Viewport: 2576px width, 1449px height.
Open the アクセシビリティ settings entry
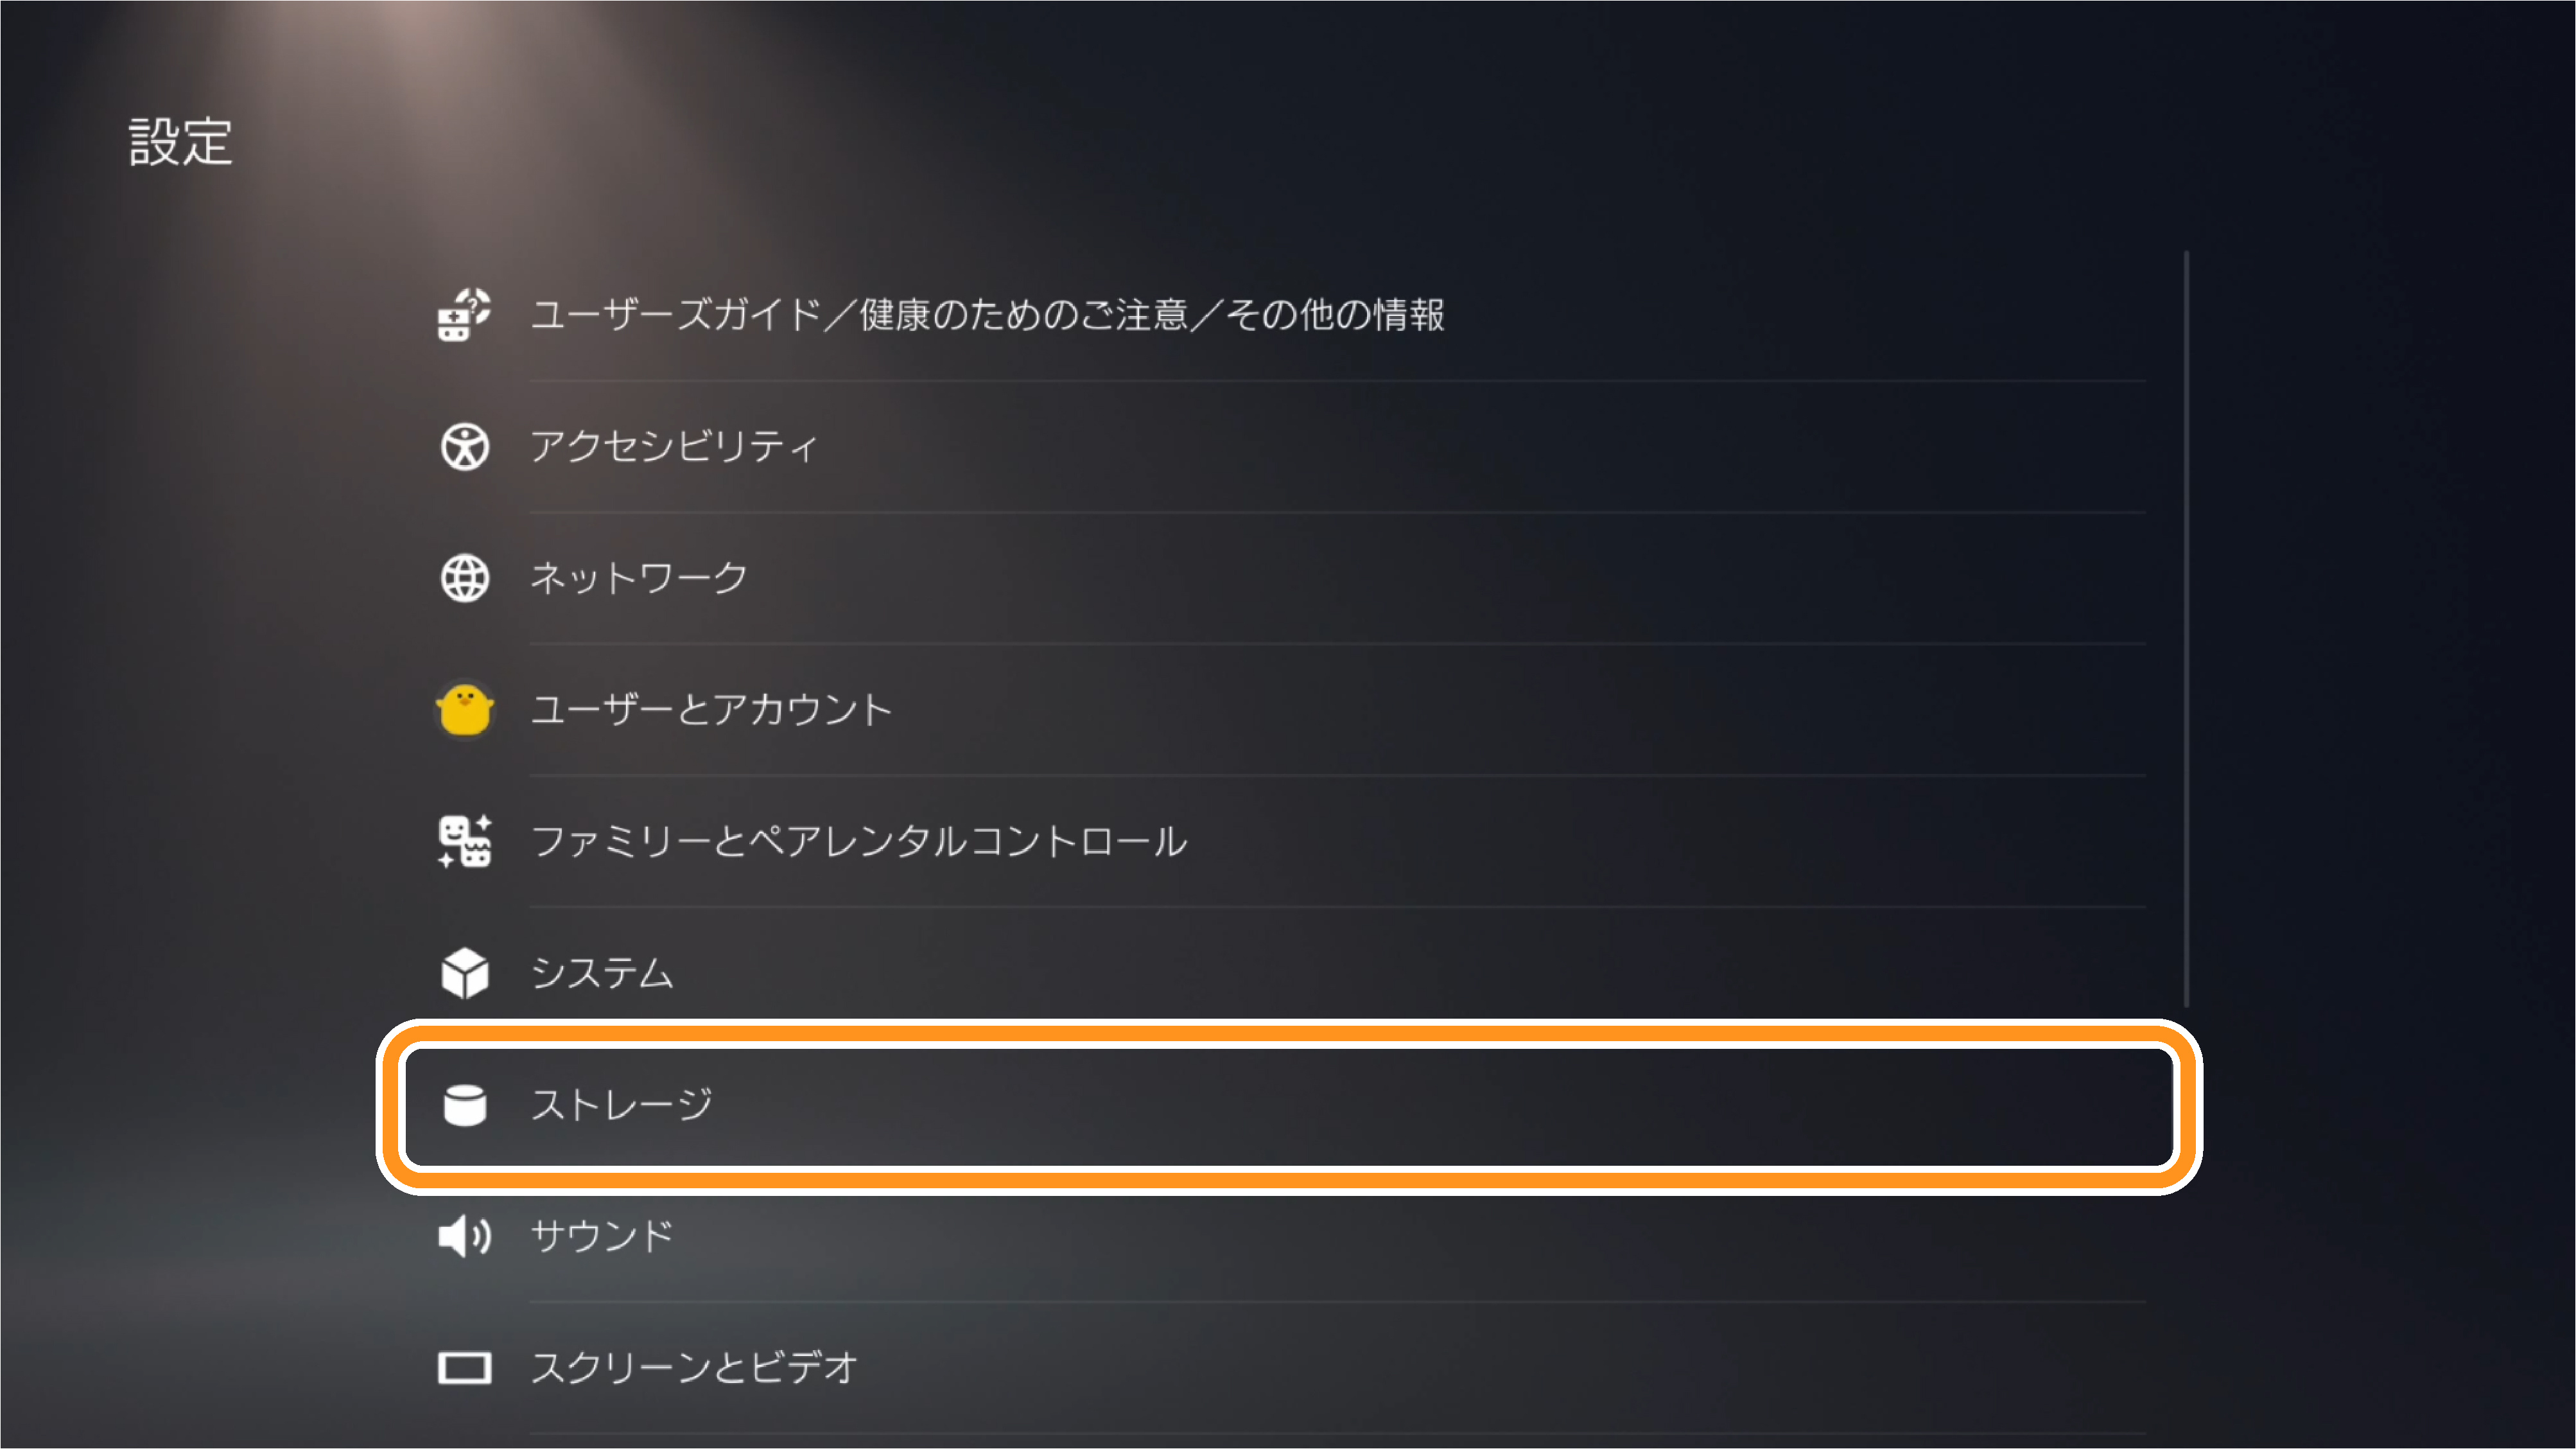pyautogui.click(x=1290, y=446)
